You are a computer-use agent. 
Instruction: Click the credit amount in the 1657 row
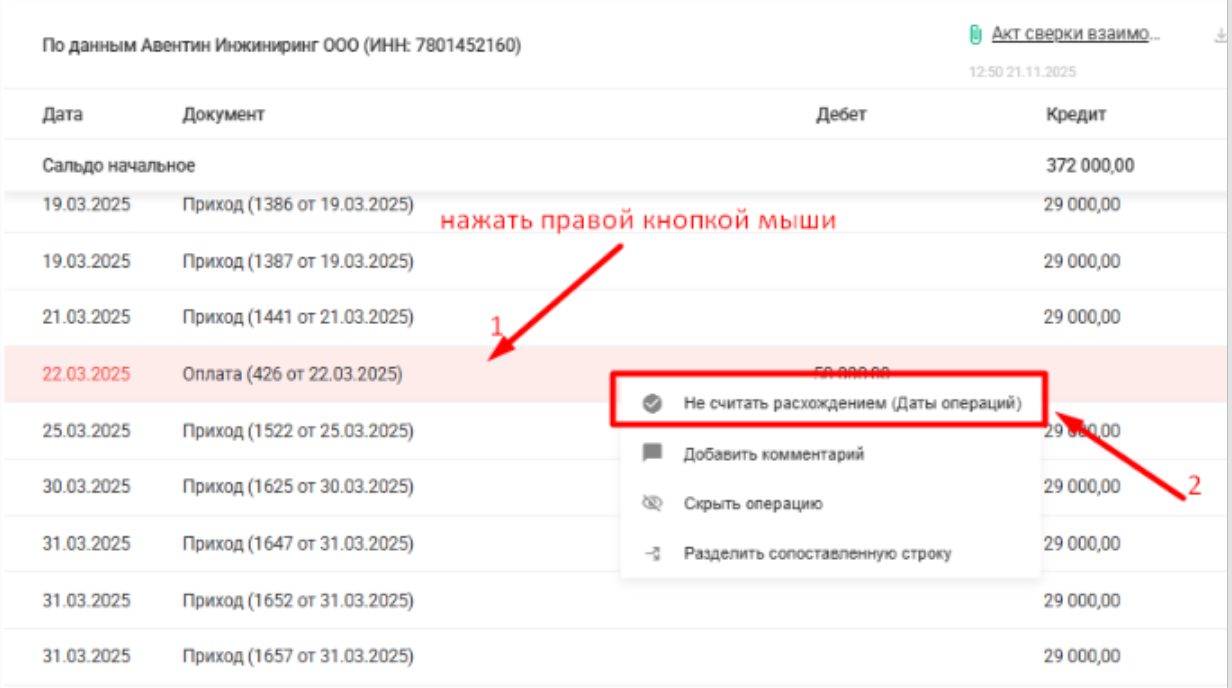pyautogui.click(x=1082, y=657)
